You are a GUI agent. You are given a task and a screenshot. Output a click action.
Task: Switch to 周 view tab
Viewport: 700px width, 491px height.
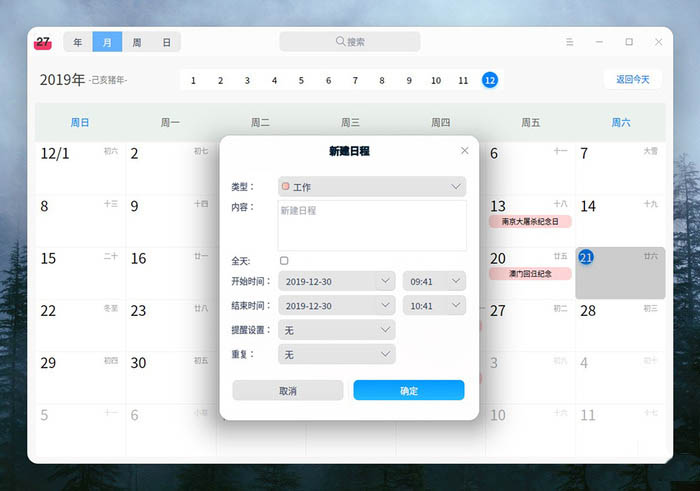point(137,42)
